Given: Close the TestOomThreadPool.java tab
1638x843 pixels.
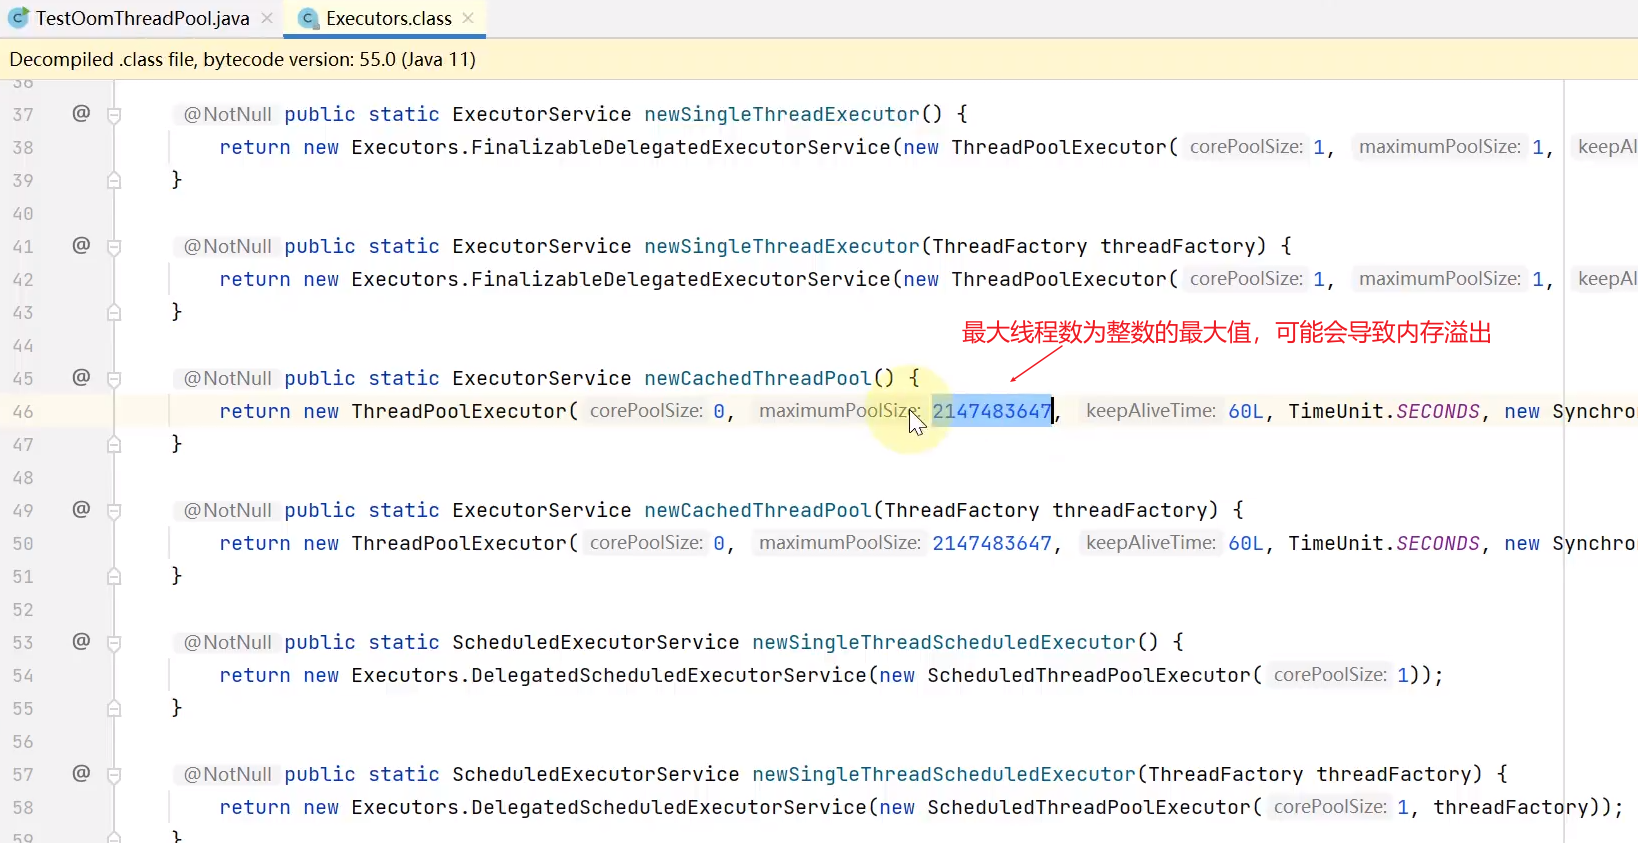Looking at the screenshot, I should (x=267, y=18).
